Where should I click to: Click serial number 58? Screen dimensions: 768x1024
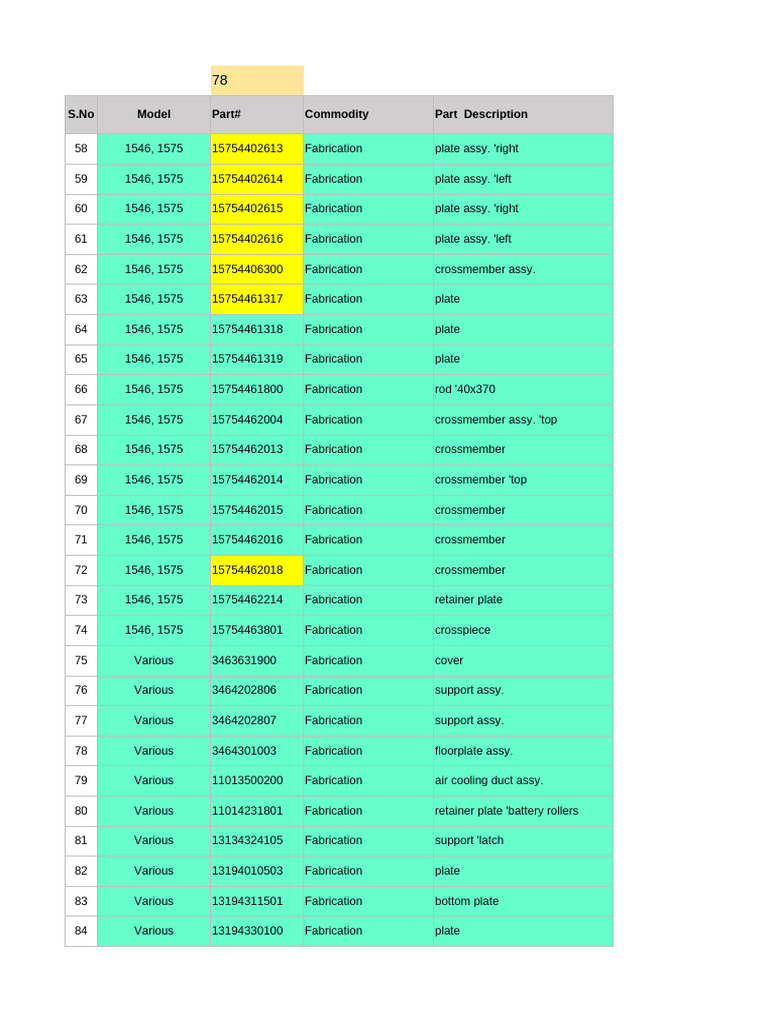tap(81, 149)
